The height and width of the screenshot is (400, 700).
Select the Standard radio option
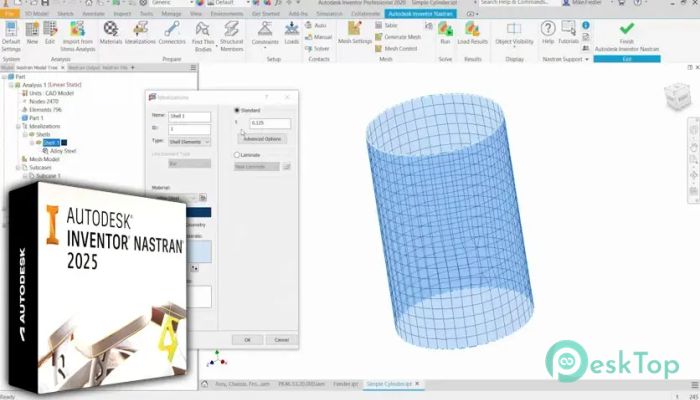237,110
